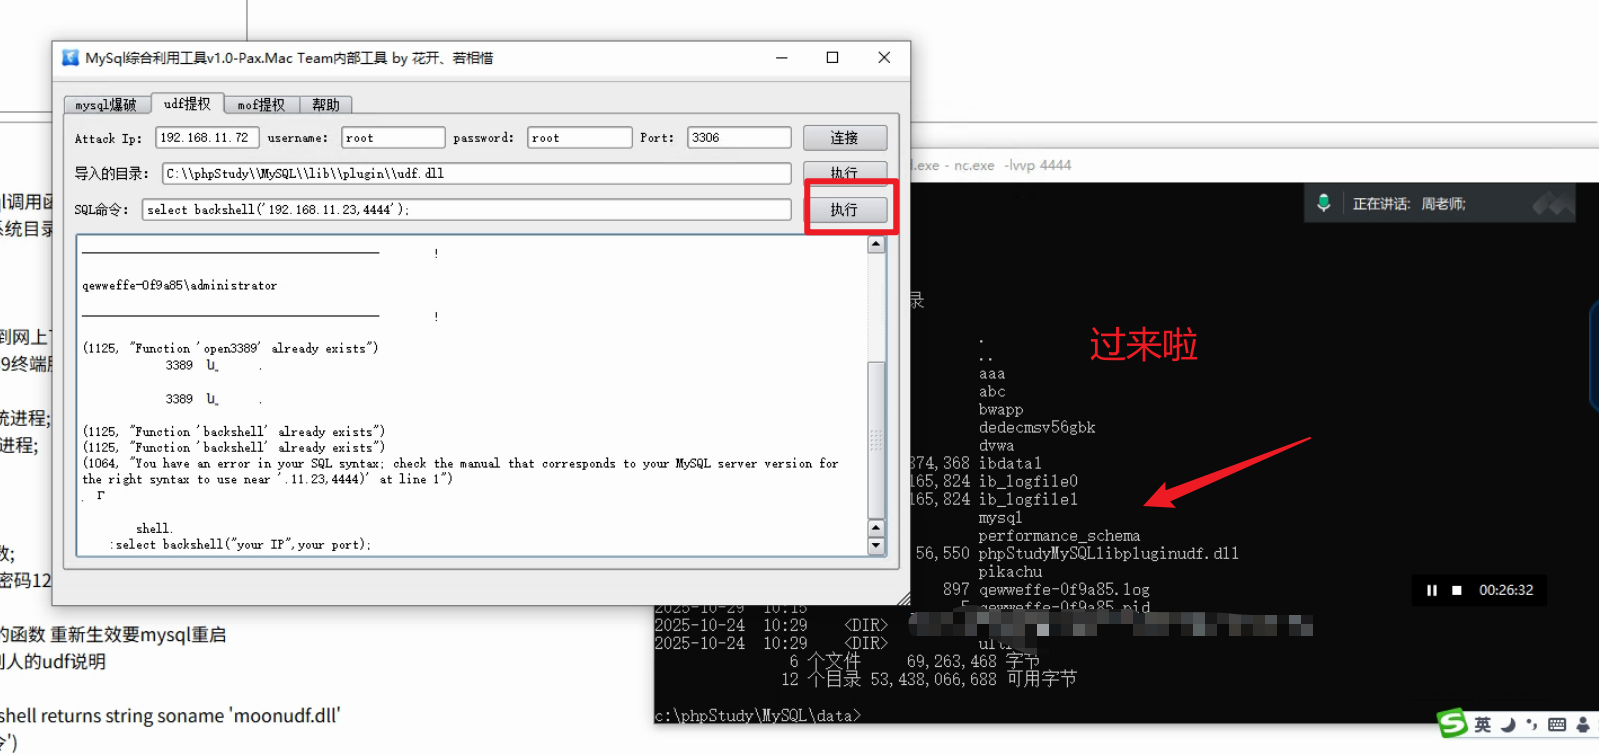Open the mof提权 tab
The width and height of the screenshot is (1599, 755).
[x=261, y=105]
